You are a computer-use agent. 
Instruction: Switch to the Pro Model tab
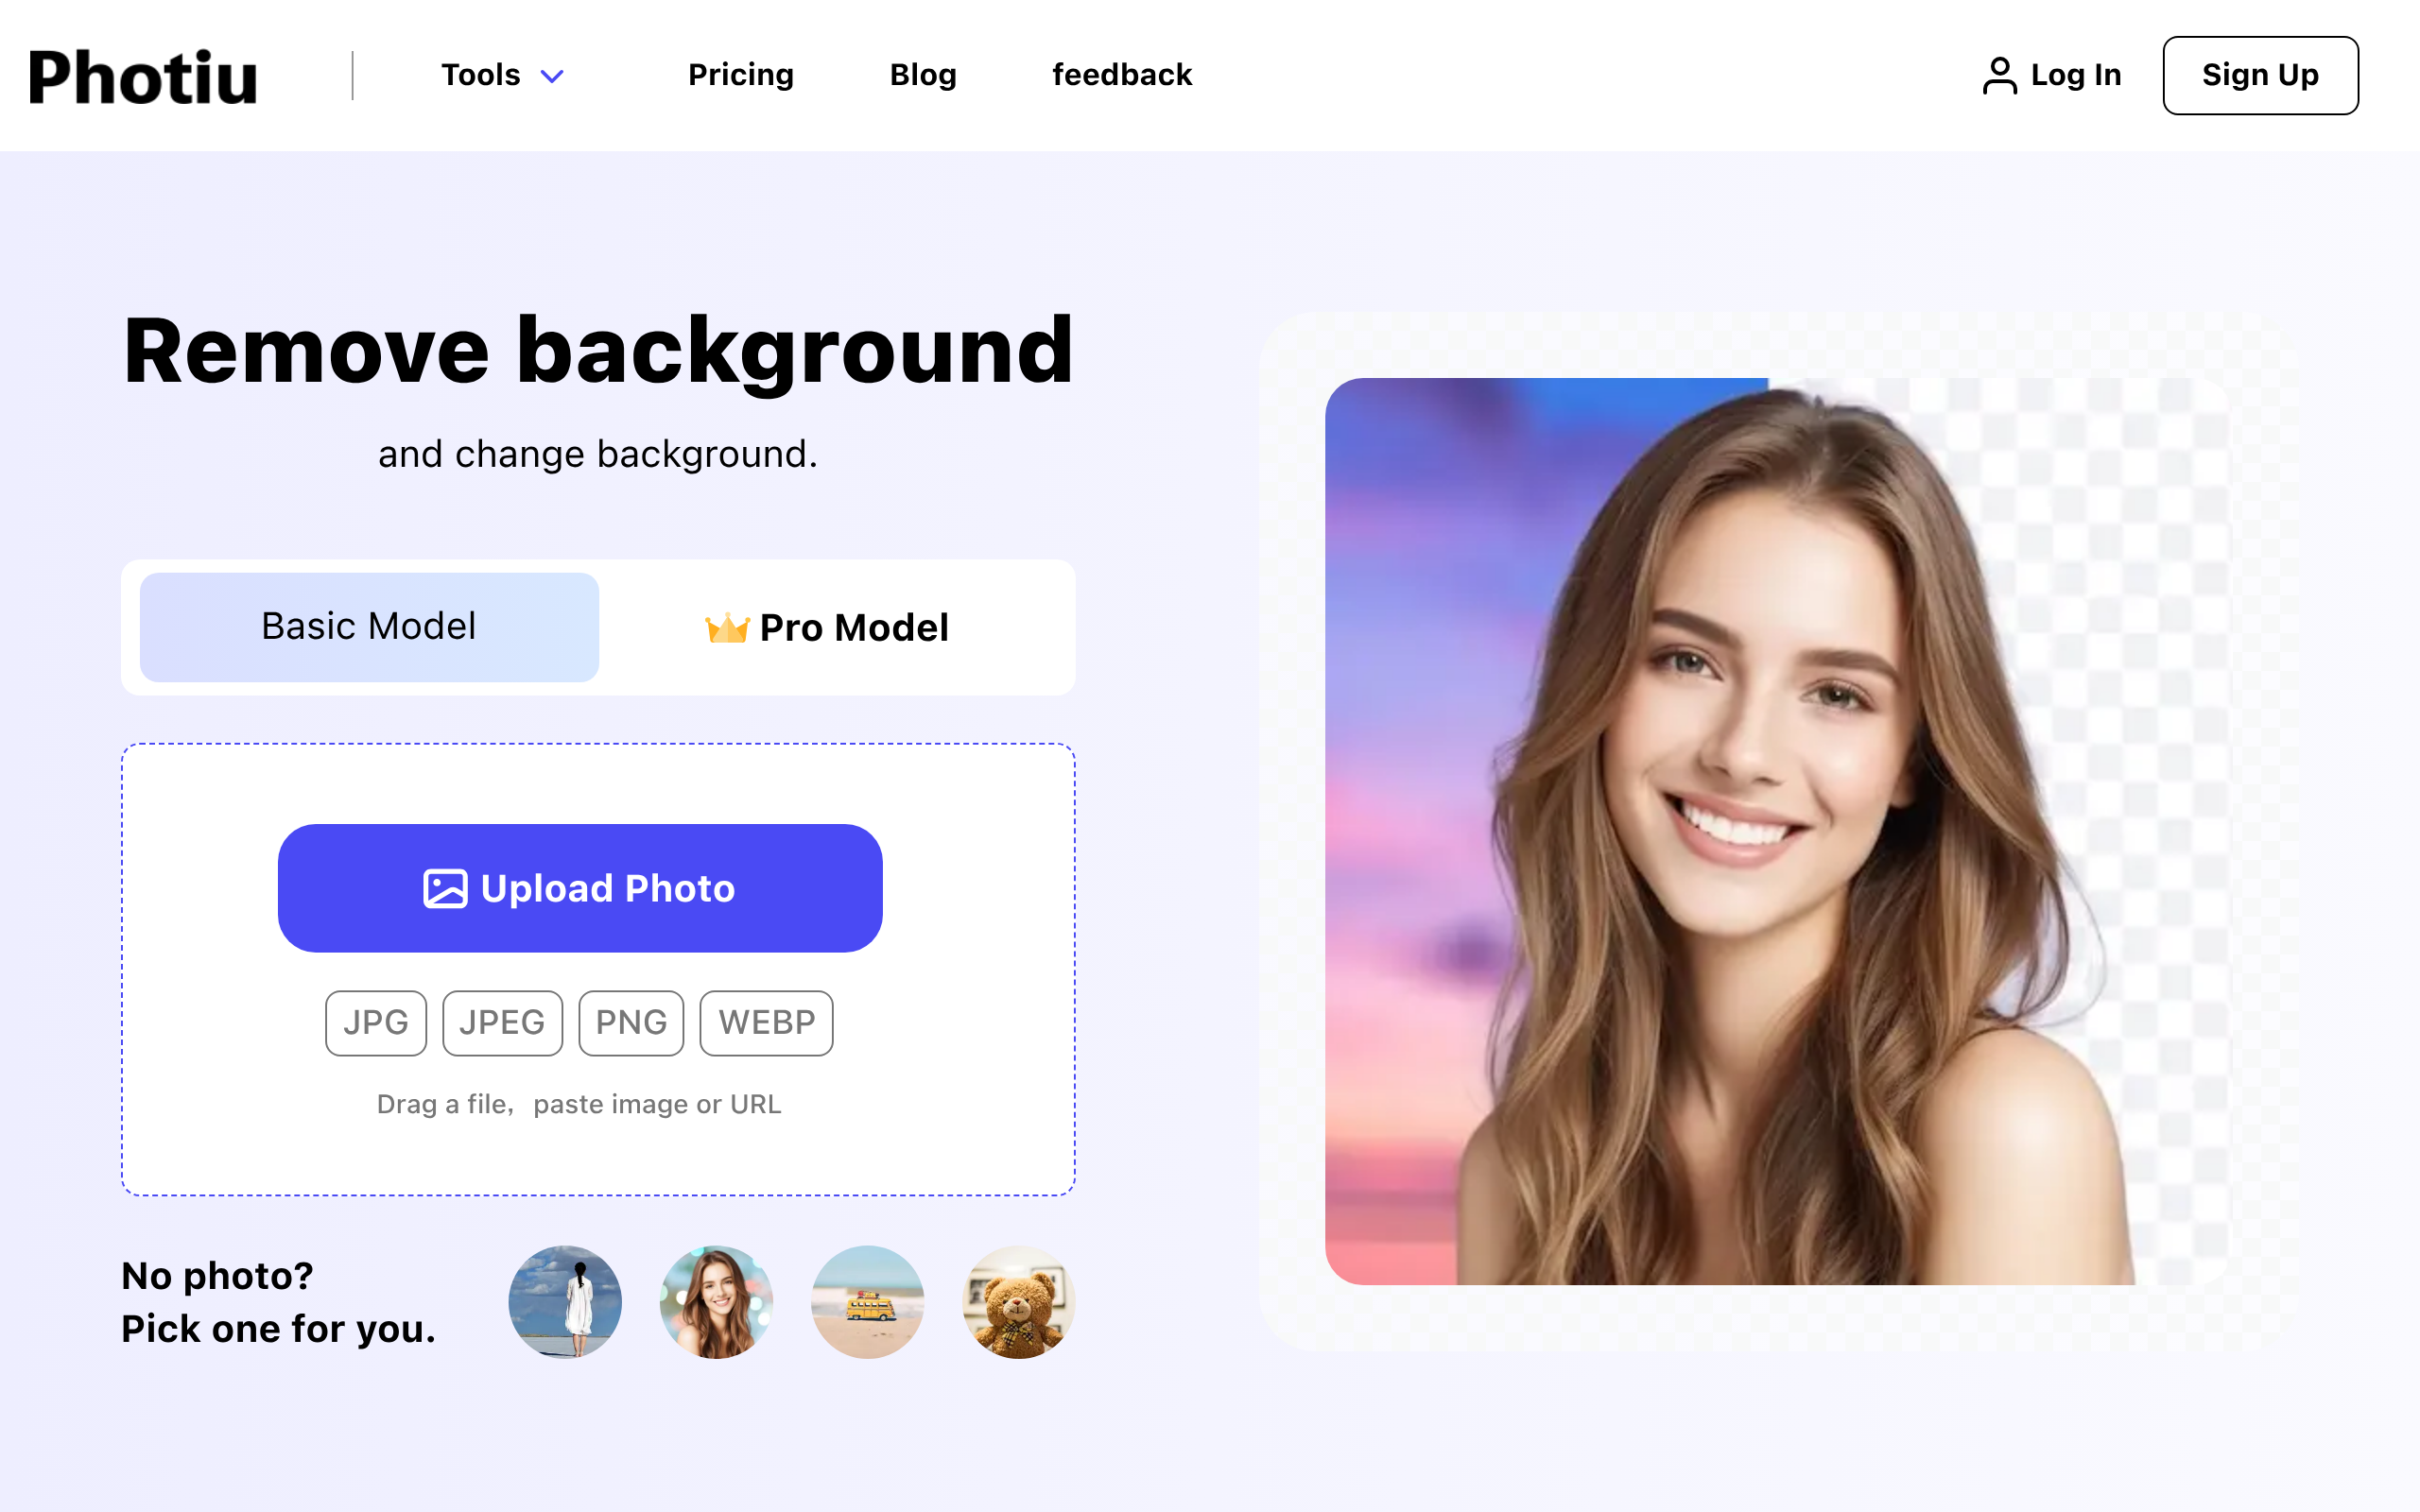tap(827, 628)
